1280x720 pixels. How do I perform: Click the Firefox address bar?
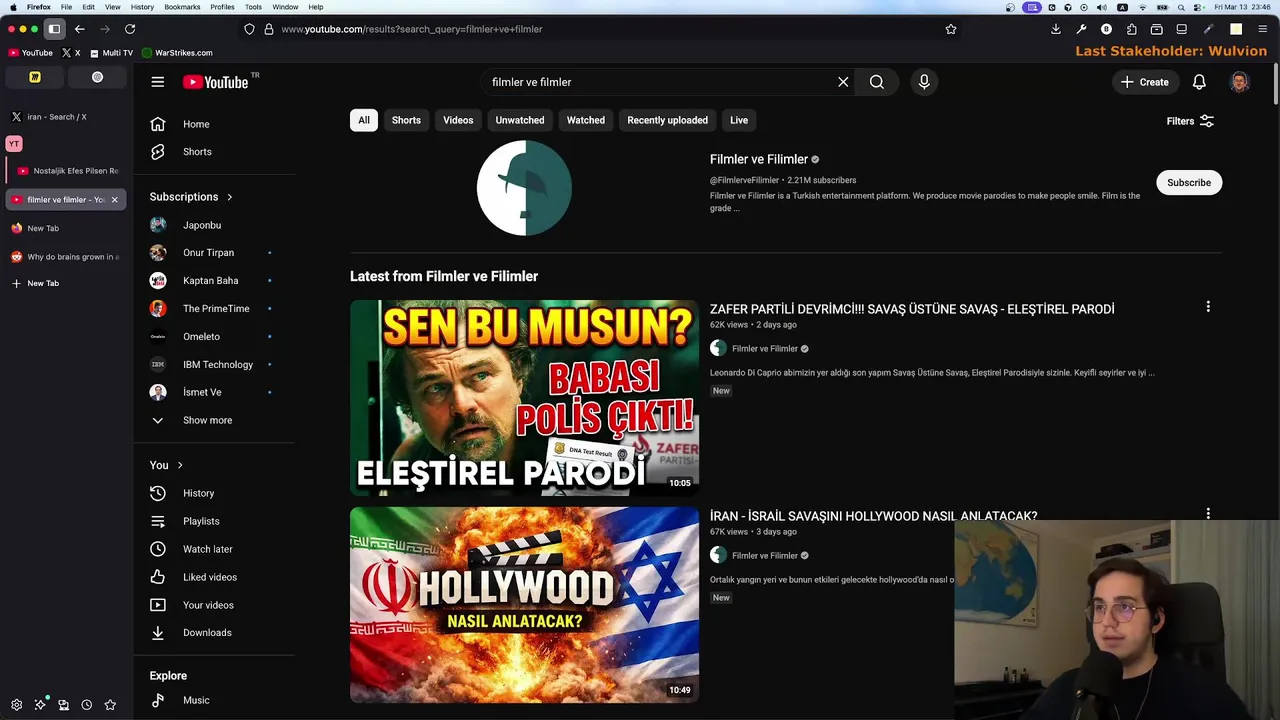point(600,29)
